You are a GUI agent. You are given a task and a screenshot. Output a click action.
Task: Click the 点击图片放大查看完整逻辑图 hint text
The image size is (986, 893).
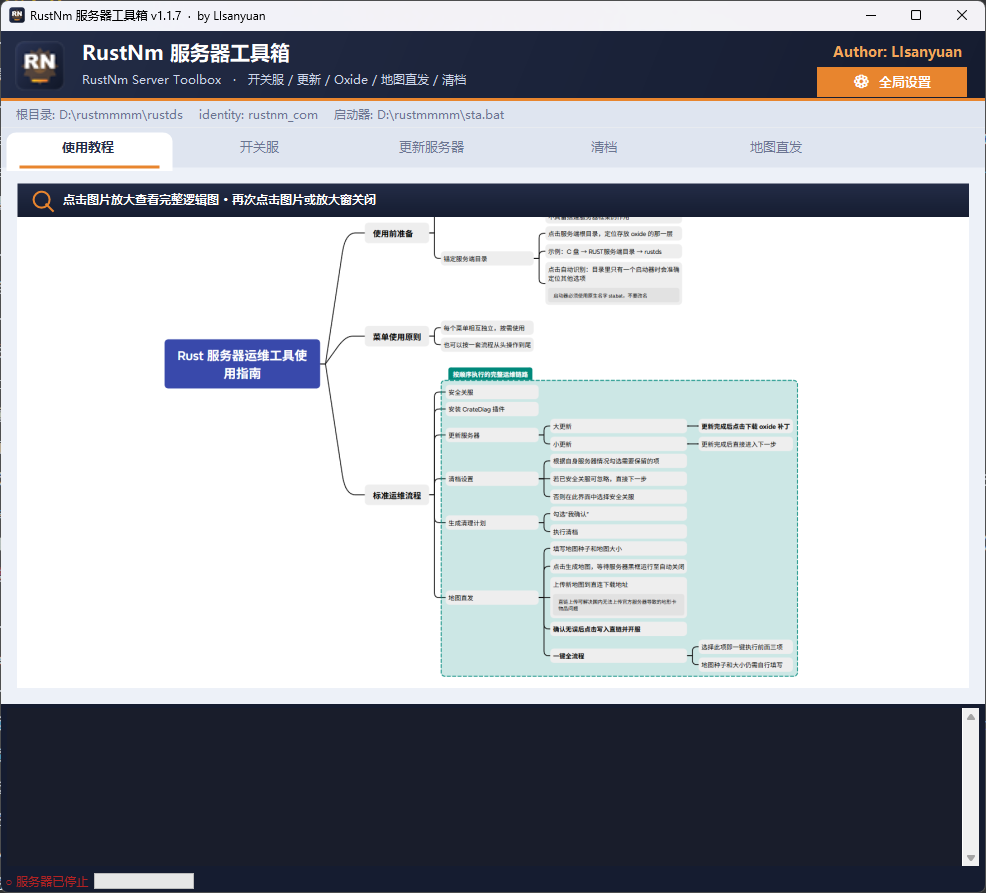click(219, 200)
